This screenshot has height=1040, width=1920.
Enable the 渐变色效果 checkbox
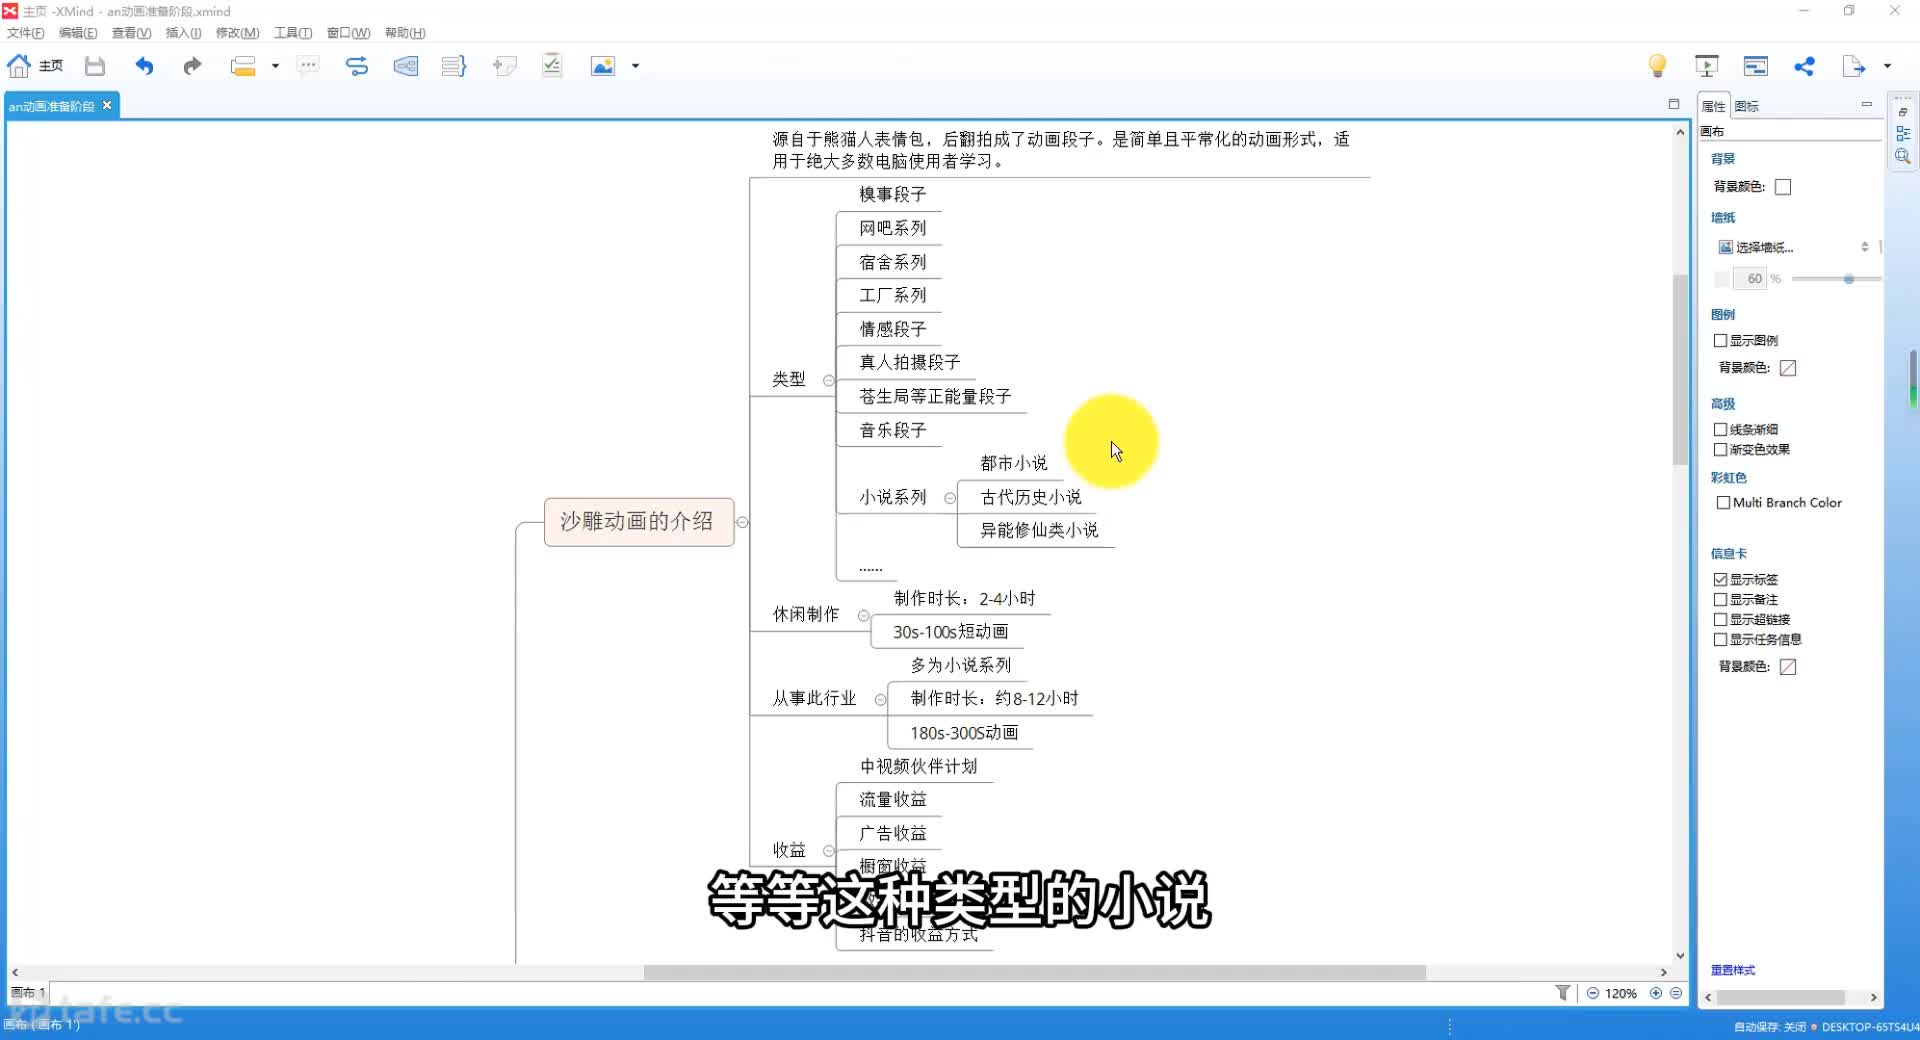(1721, 450)
